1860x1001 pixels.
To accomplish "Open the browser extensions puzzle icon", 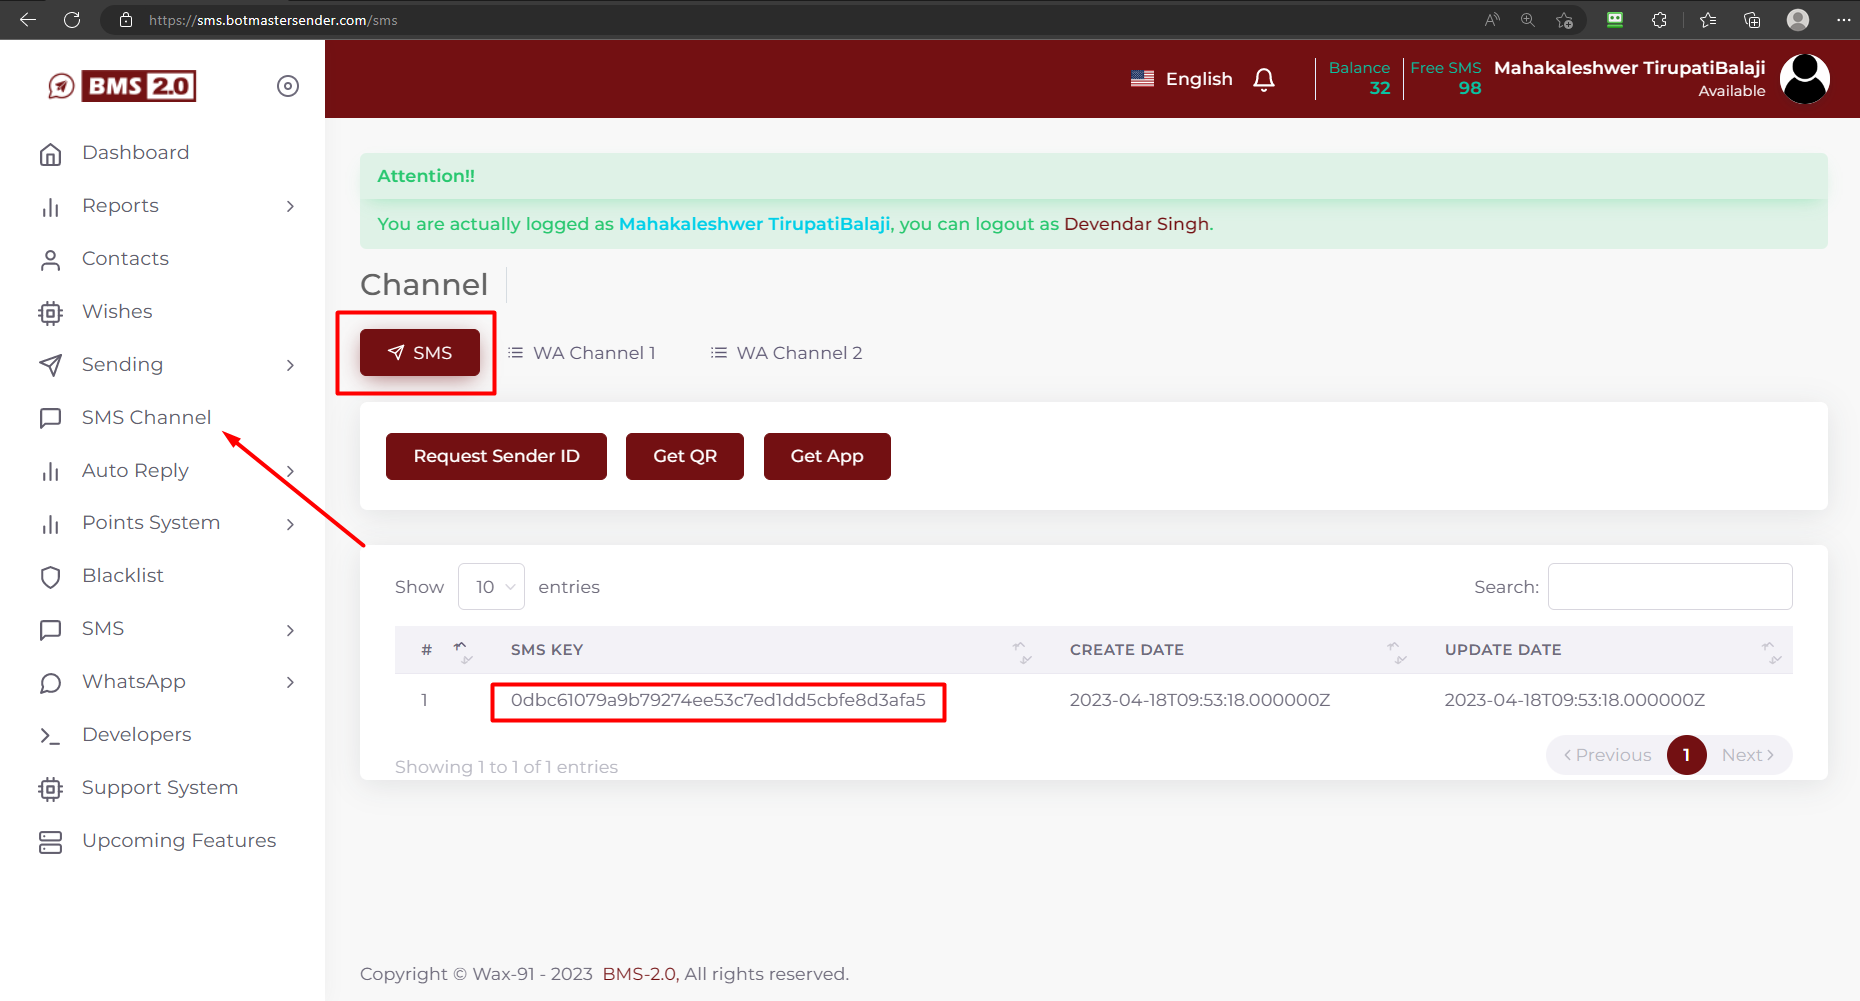I will click(1659, 20).
